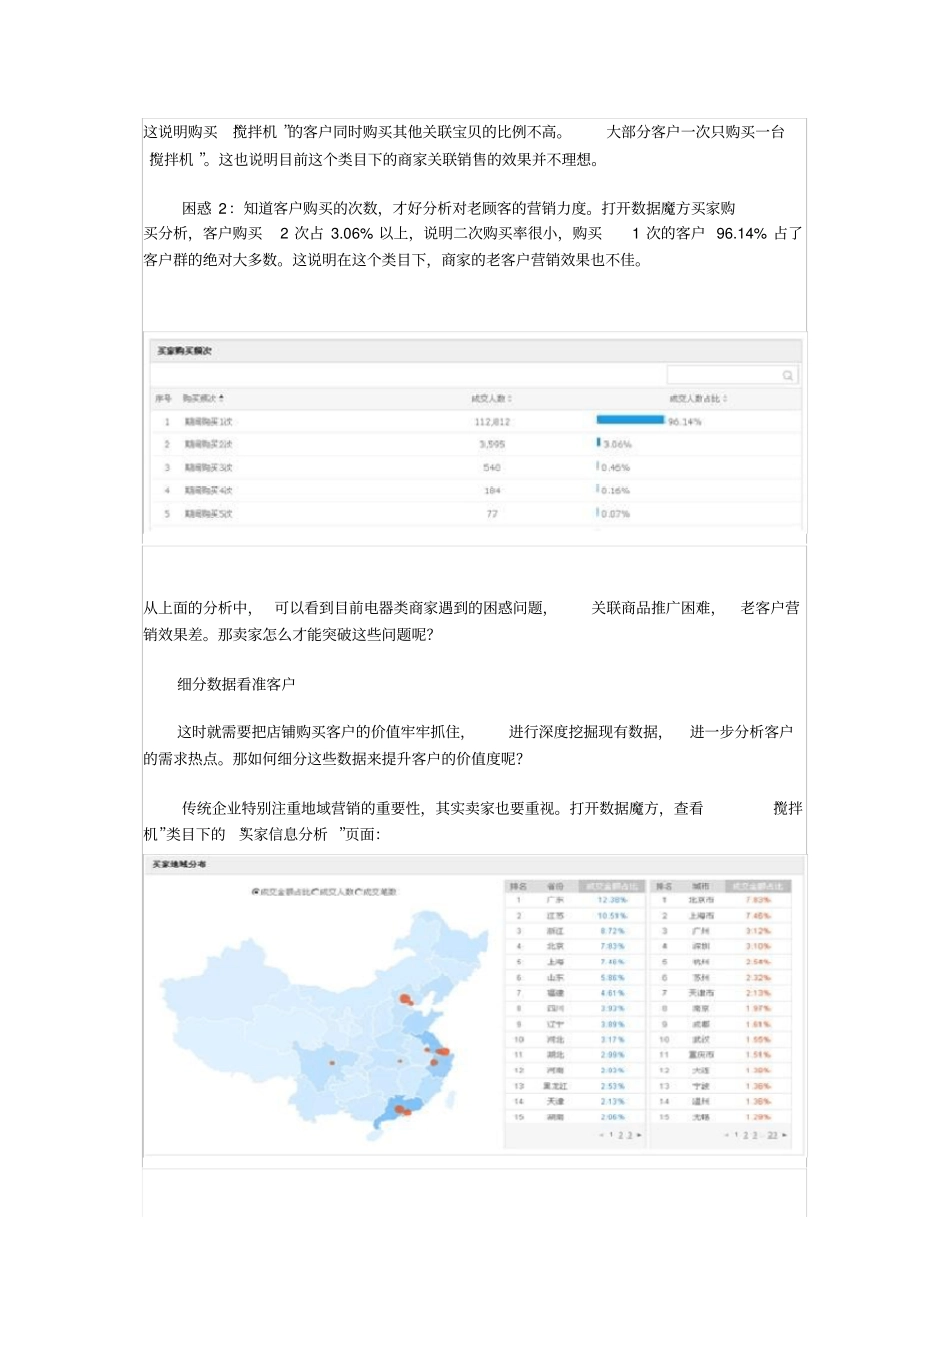Select 江苏 in the province ranking

[x=555, y=916]
